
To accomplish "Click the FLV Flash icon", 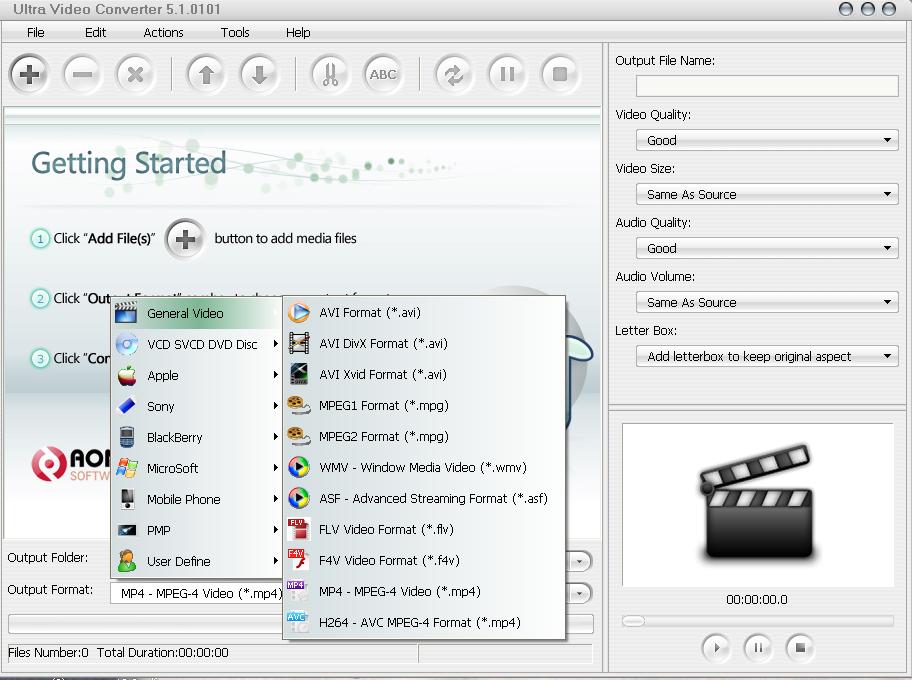I will point(299,529).
